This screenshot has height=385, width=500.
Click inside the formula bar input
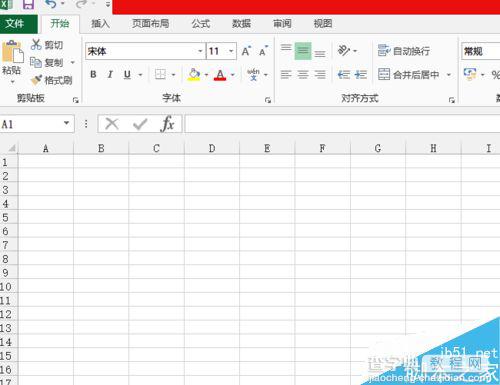[x=343, y=124]
